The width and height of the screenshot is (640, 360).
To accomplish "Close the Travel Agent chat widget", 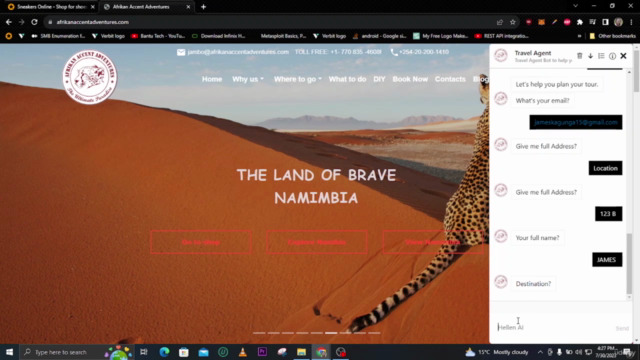I will coord(623,56).
